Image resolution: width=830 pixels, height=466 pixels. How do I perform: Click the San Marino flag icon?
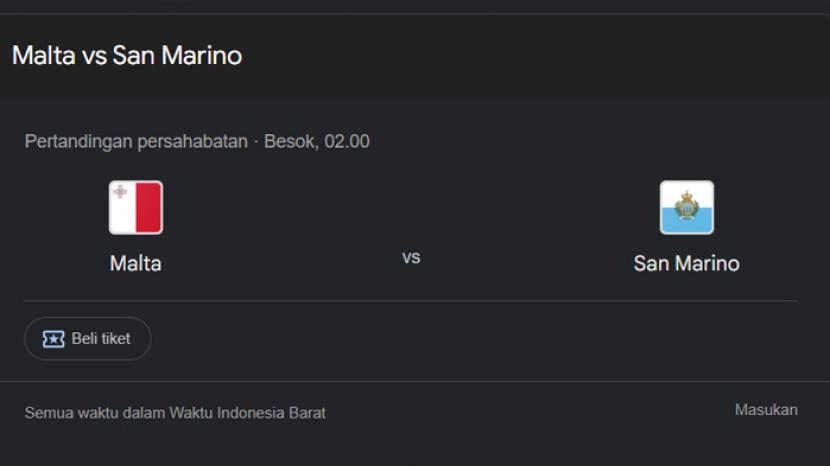tap(686, 208)
